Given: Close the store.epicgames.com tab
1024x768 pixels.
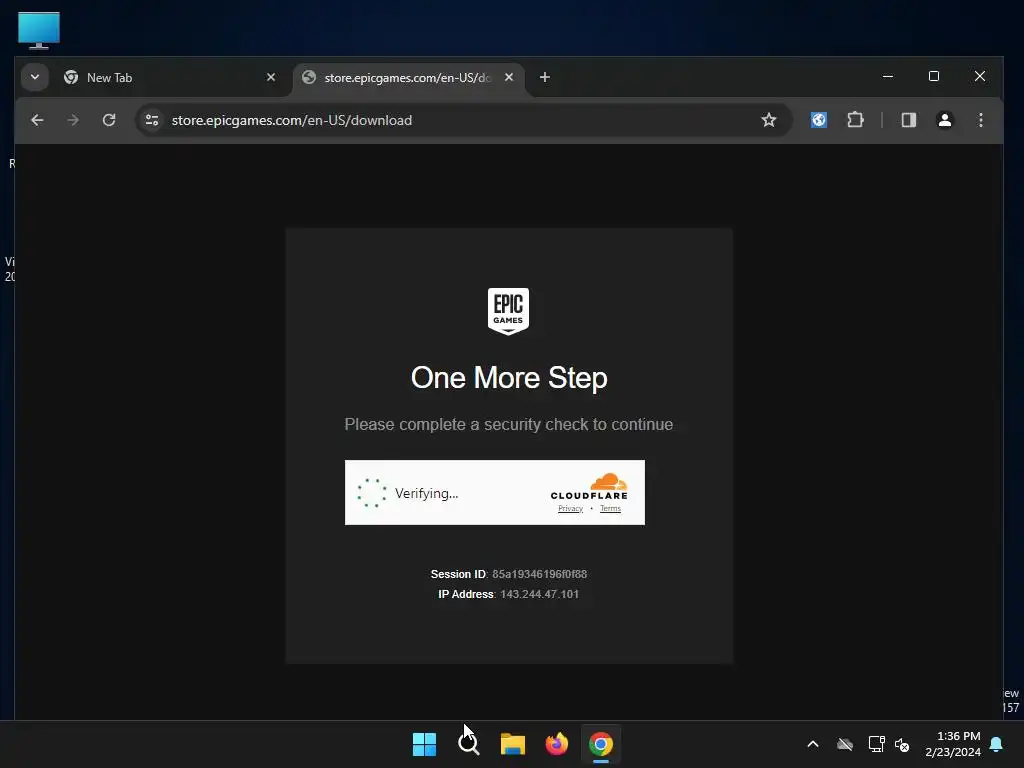Looking at the screenshot, I should point(509,78).
